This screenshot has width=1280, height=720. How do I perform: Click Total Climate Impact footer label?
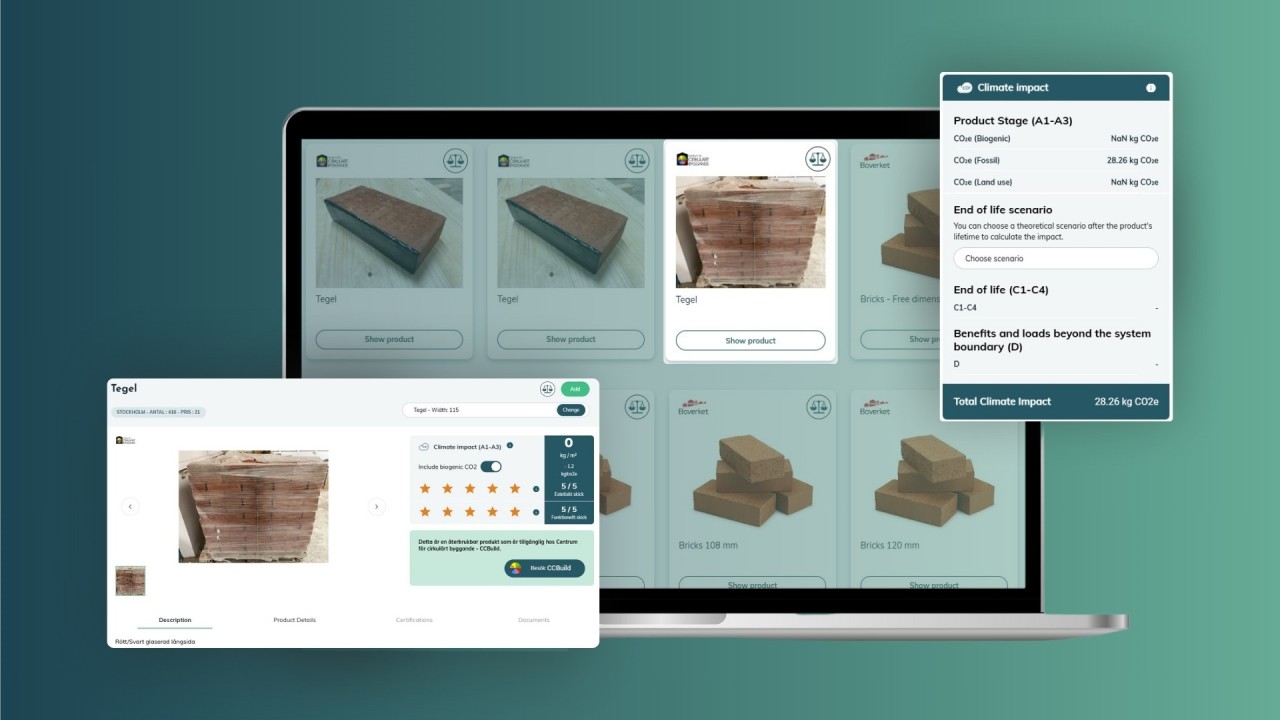coord(1002,401)
